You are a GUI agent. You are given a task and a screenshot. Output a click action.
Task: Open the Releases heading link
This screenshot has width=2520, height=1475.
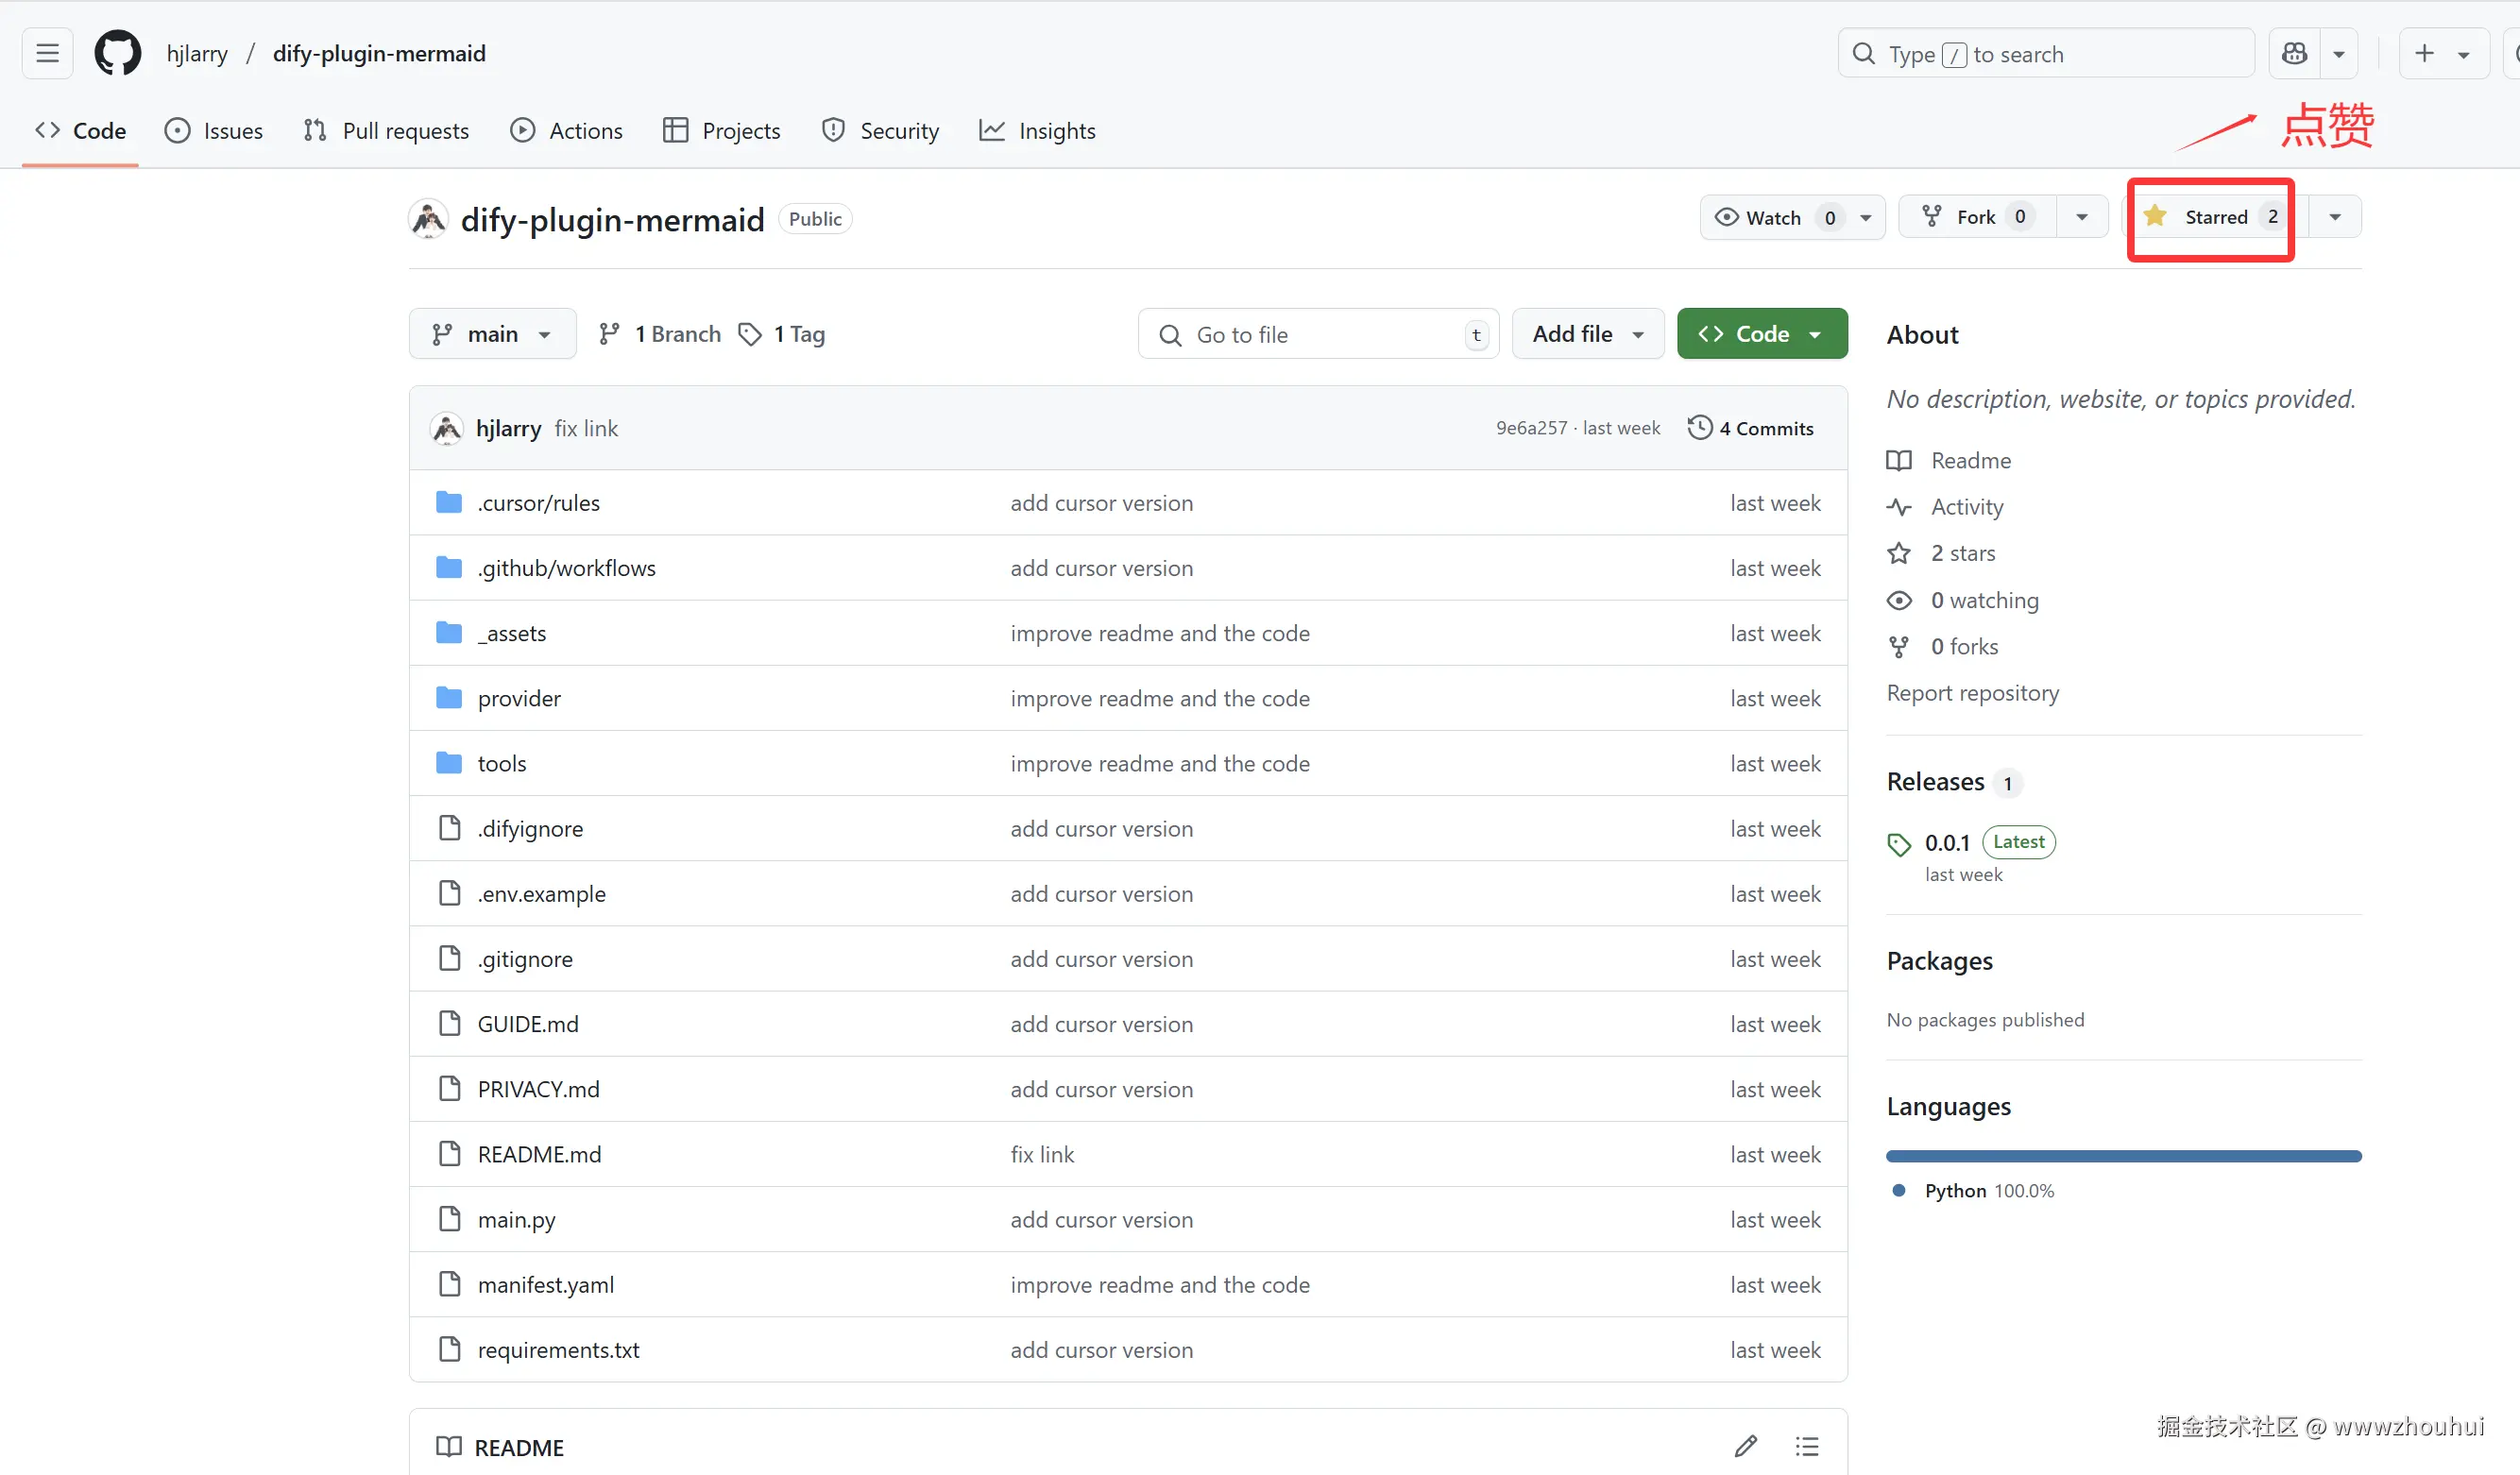coord(1935,781)
